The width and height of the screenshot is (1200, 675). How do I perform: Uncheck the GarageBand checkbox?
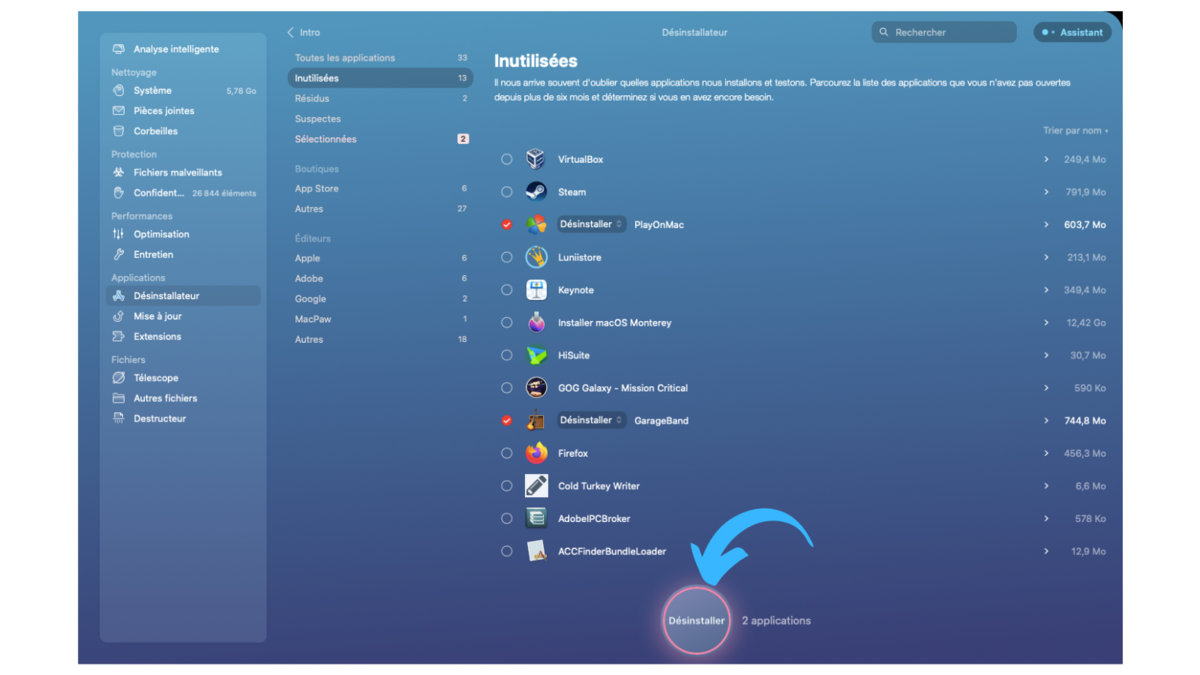point(507,421)
